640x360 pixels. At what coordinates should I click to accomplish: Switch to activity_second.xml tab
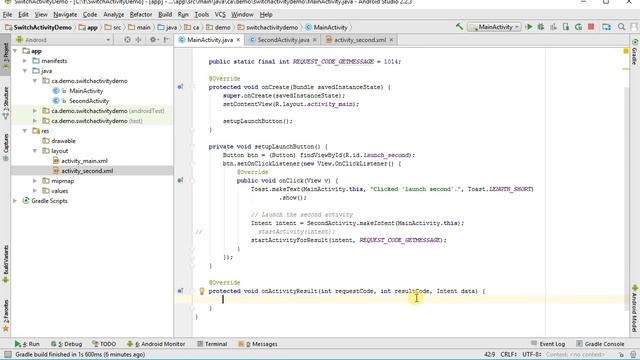[x=360, y=40]
